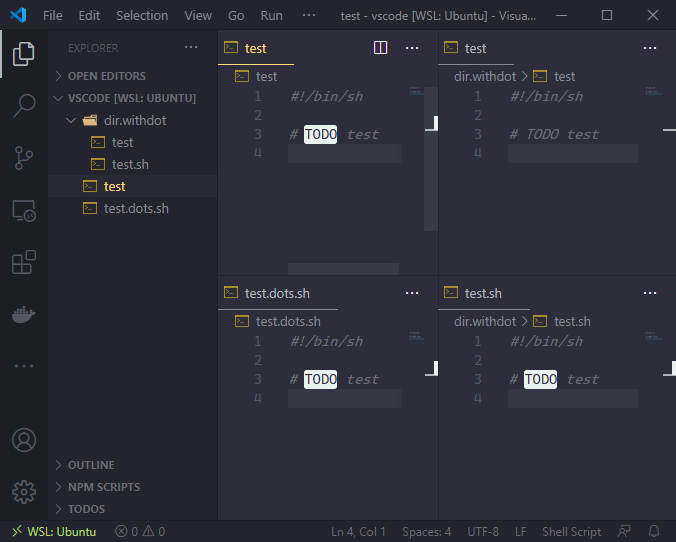Open the Search view in activity bar

[x=24, y=106]
